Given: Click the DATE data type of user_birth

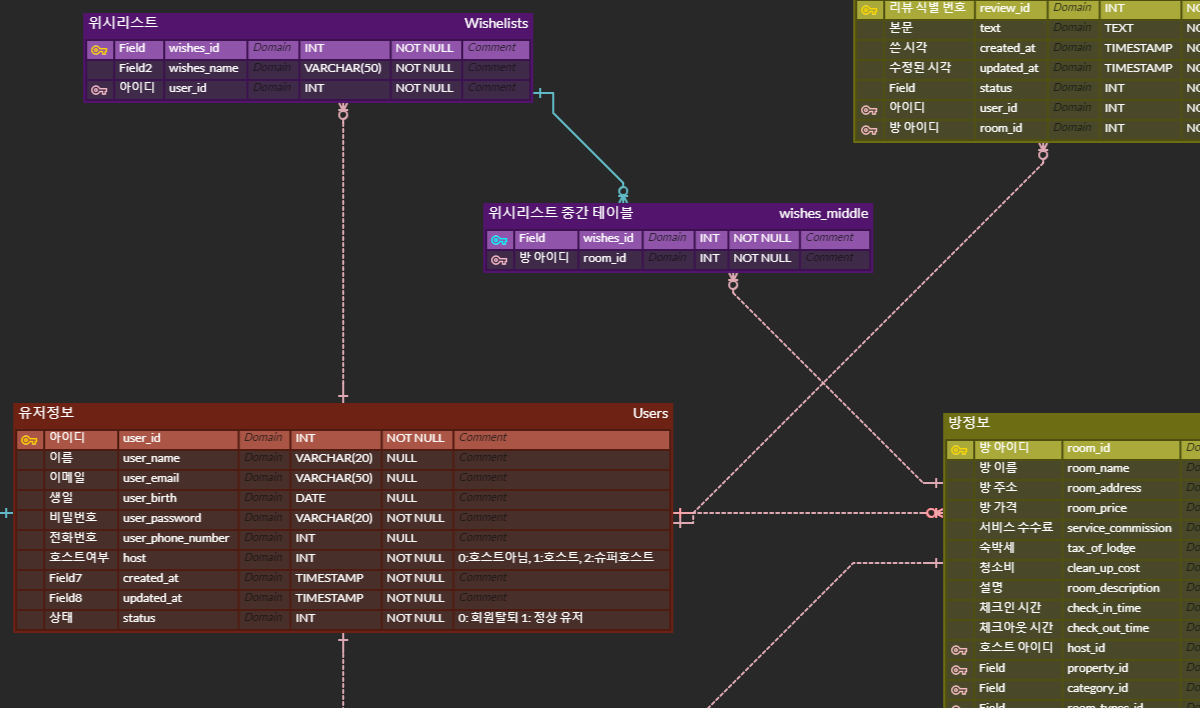Looking at the screenshot, I should coord(311,498).
